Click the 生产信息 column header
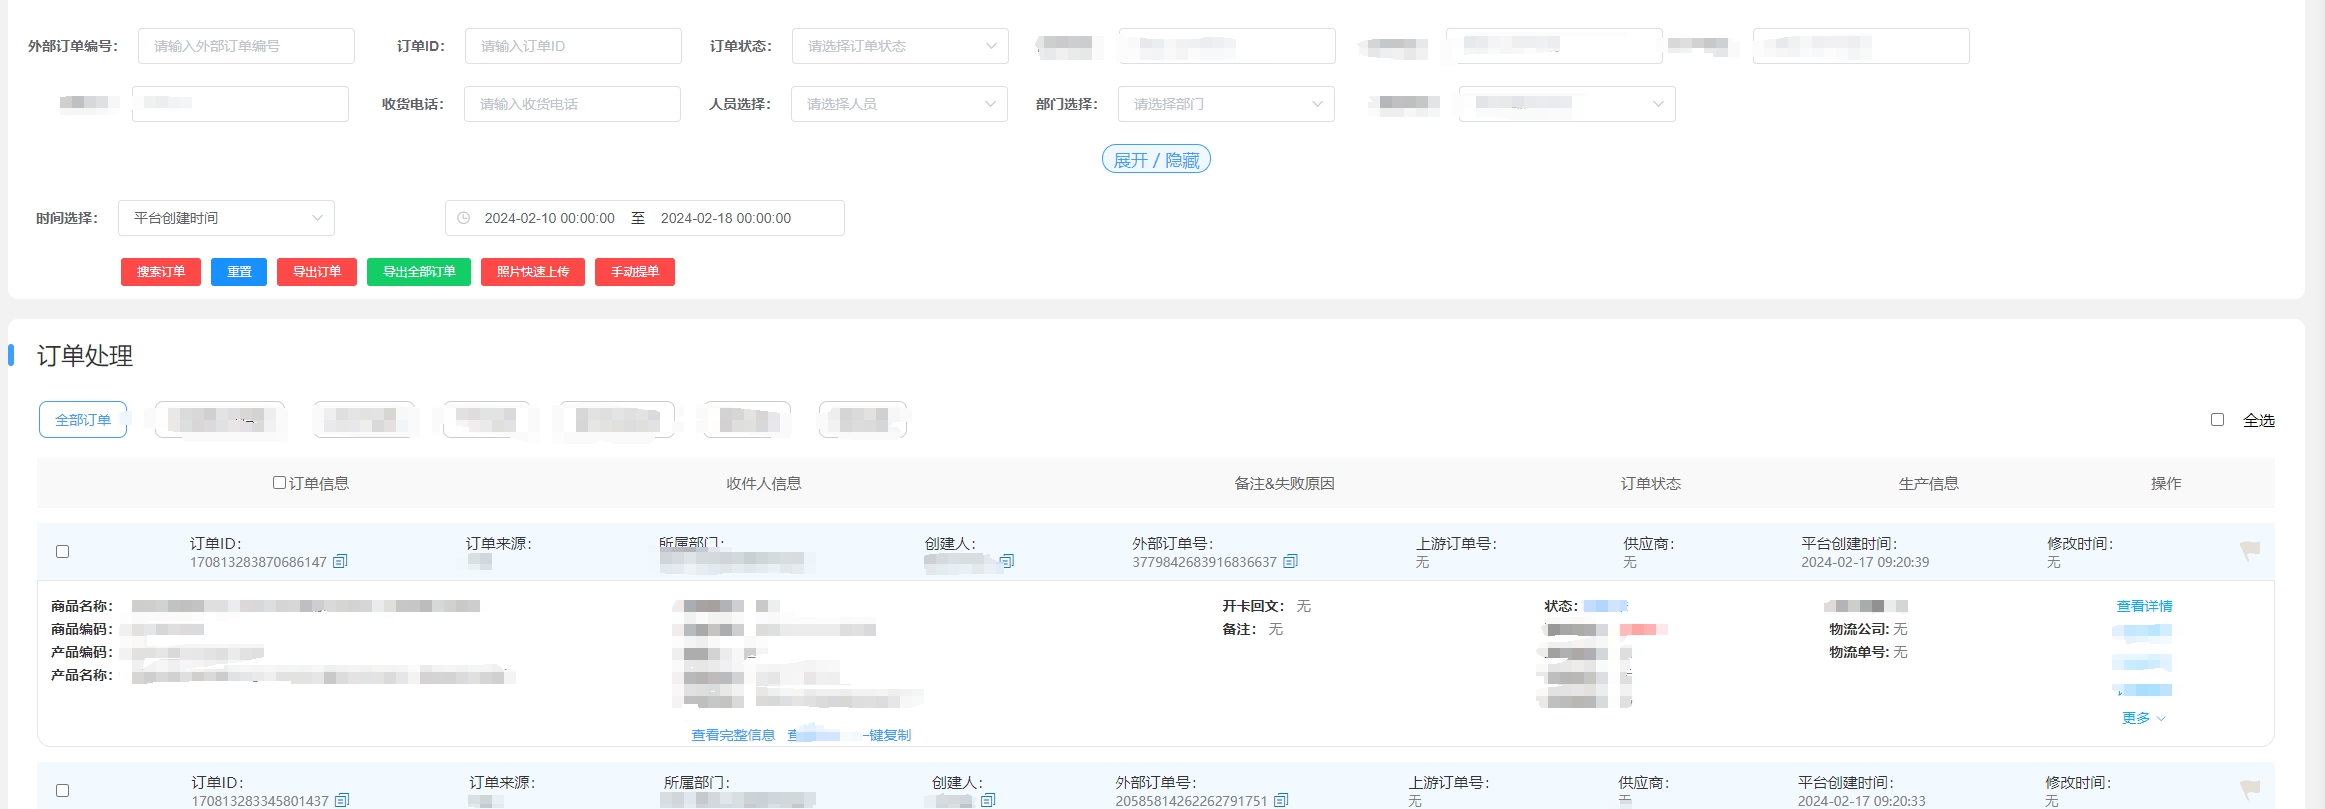Image resolution: width=2325 pixels, height=809 pixels. pyautogui.click(x=1929, y=484)
